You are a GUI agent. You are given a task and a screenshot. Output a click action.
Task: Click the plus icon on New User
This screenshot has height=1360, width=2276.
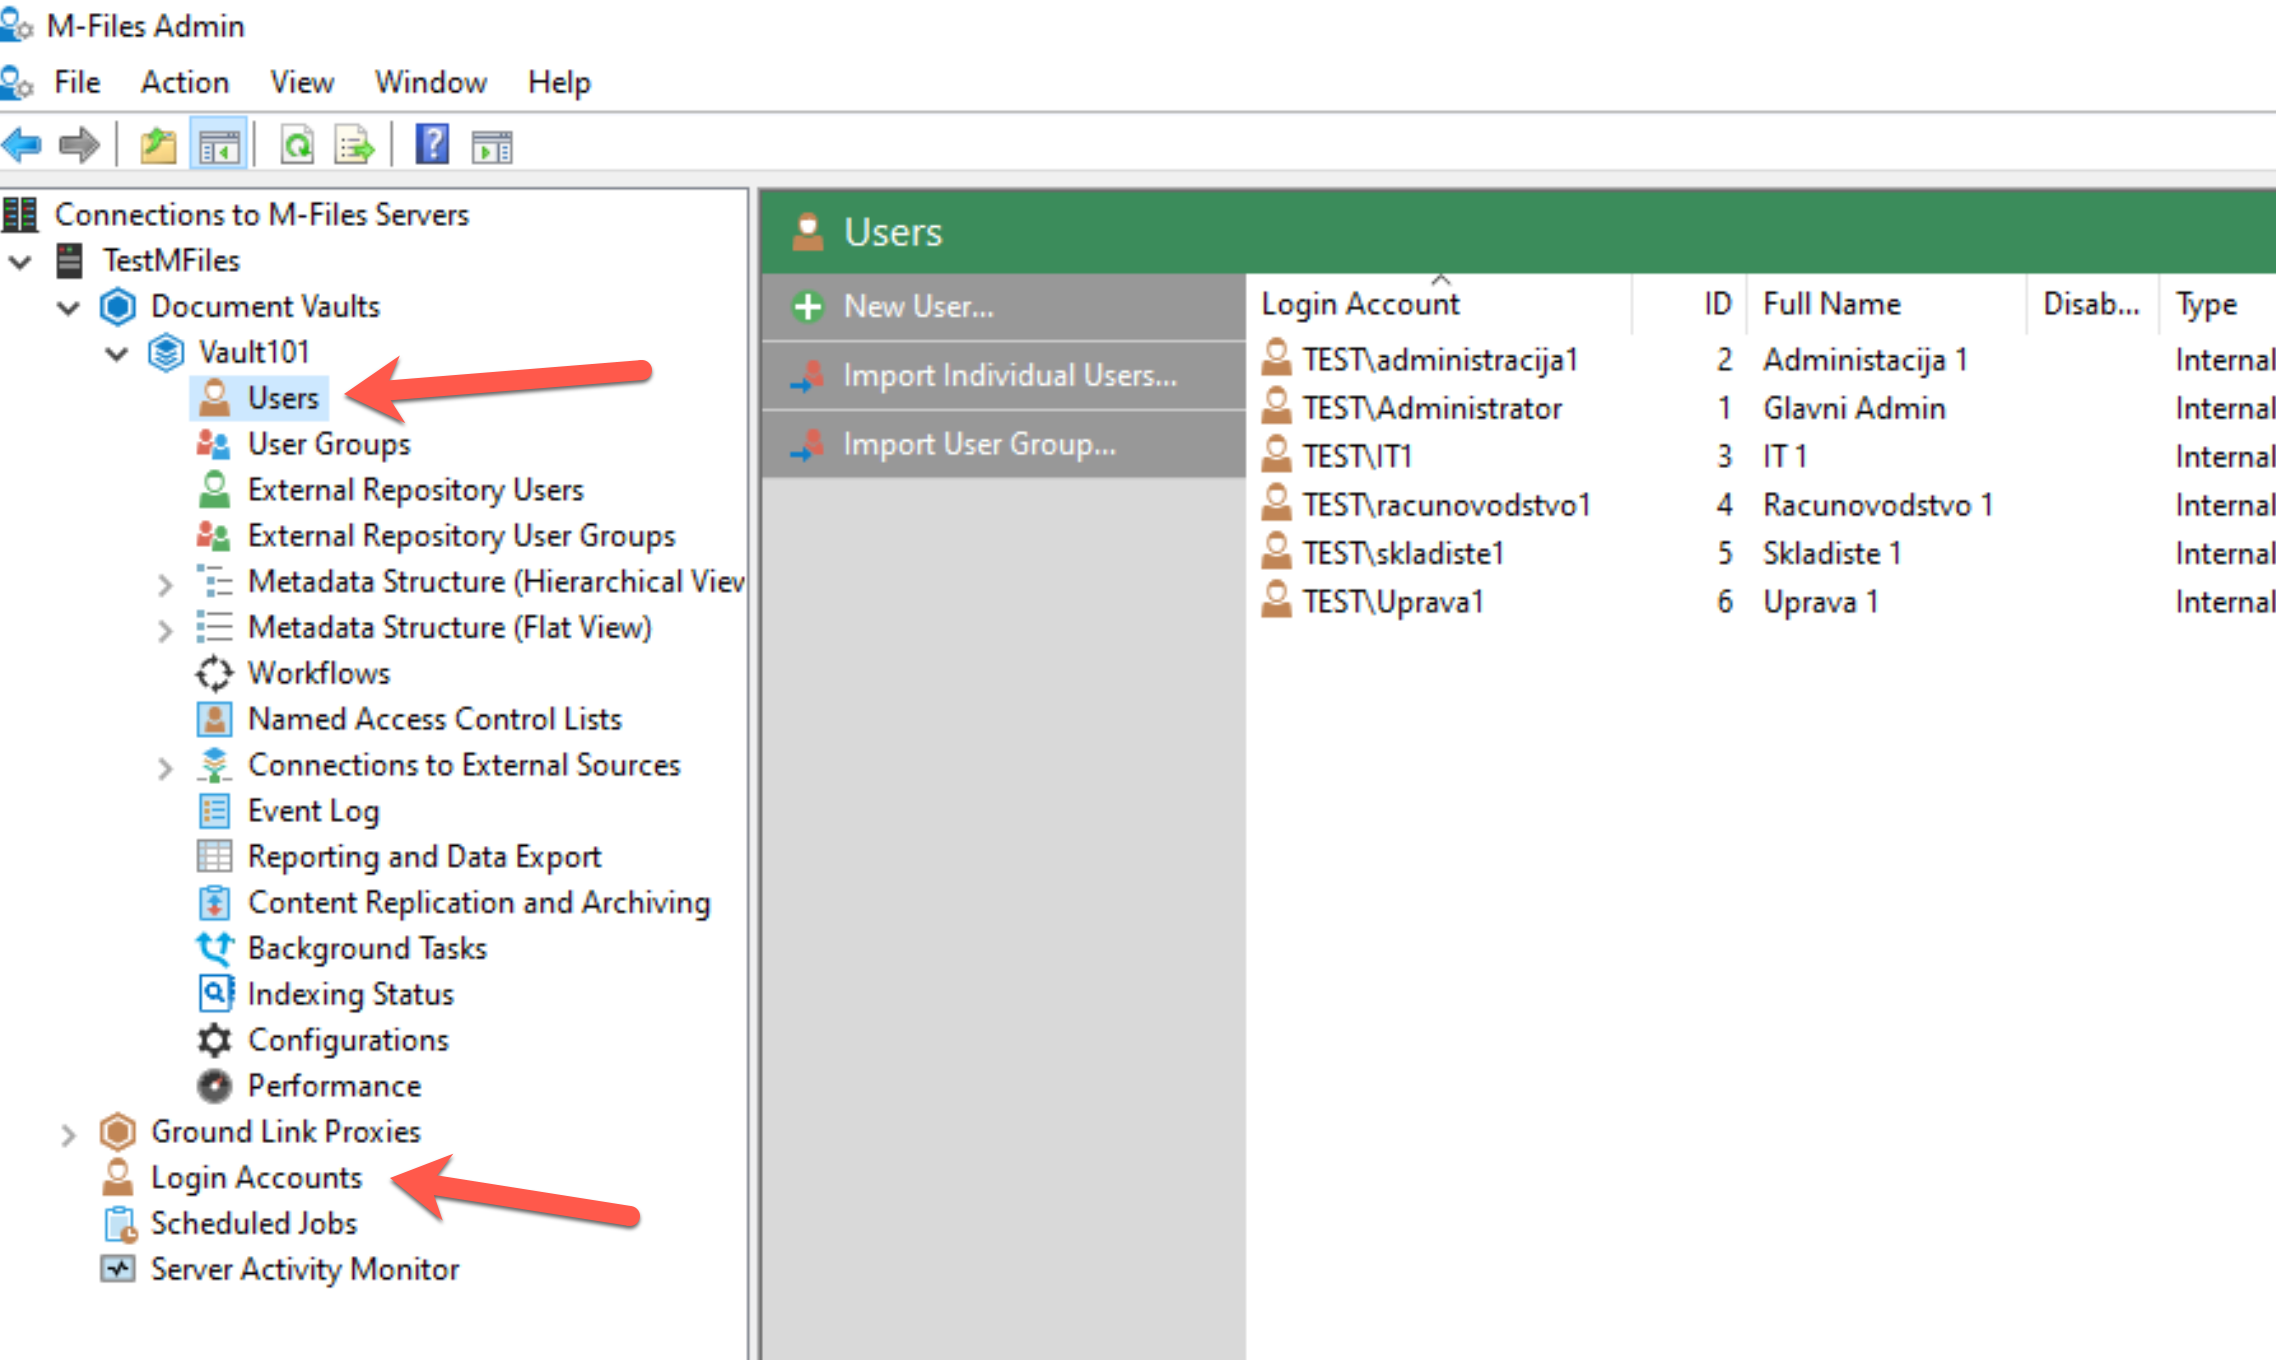808,307
